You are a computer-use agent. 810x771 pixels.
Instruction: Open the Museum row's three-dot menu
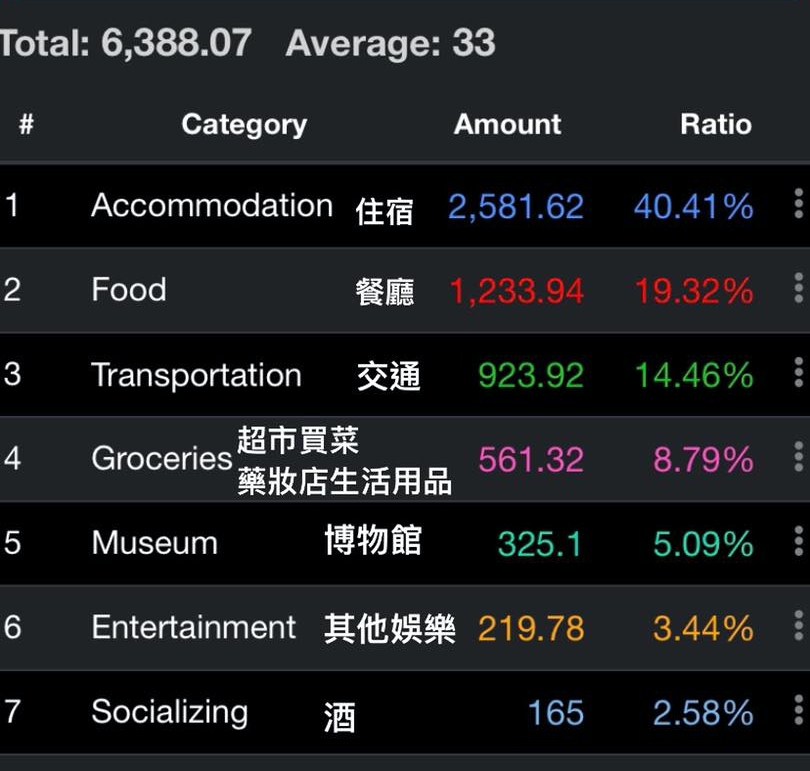click(798, 541)
